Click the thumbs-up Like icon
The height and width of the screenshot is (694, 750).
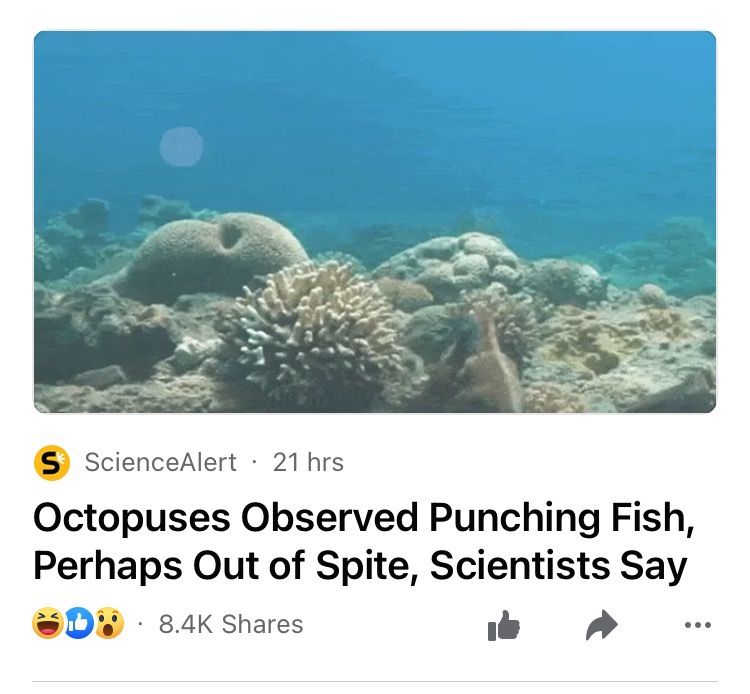tap(503, 625)
